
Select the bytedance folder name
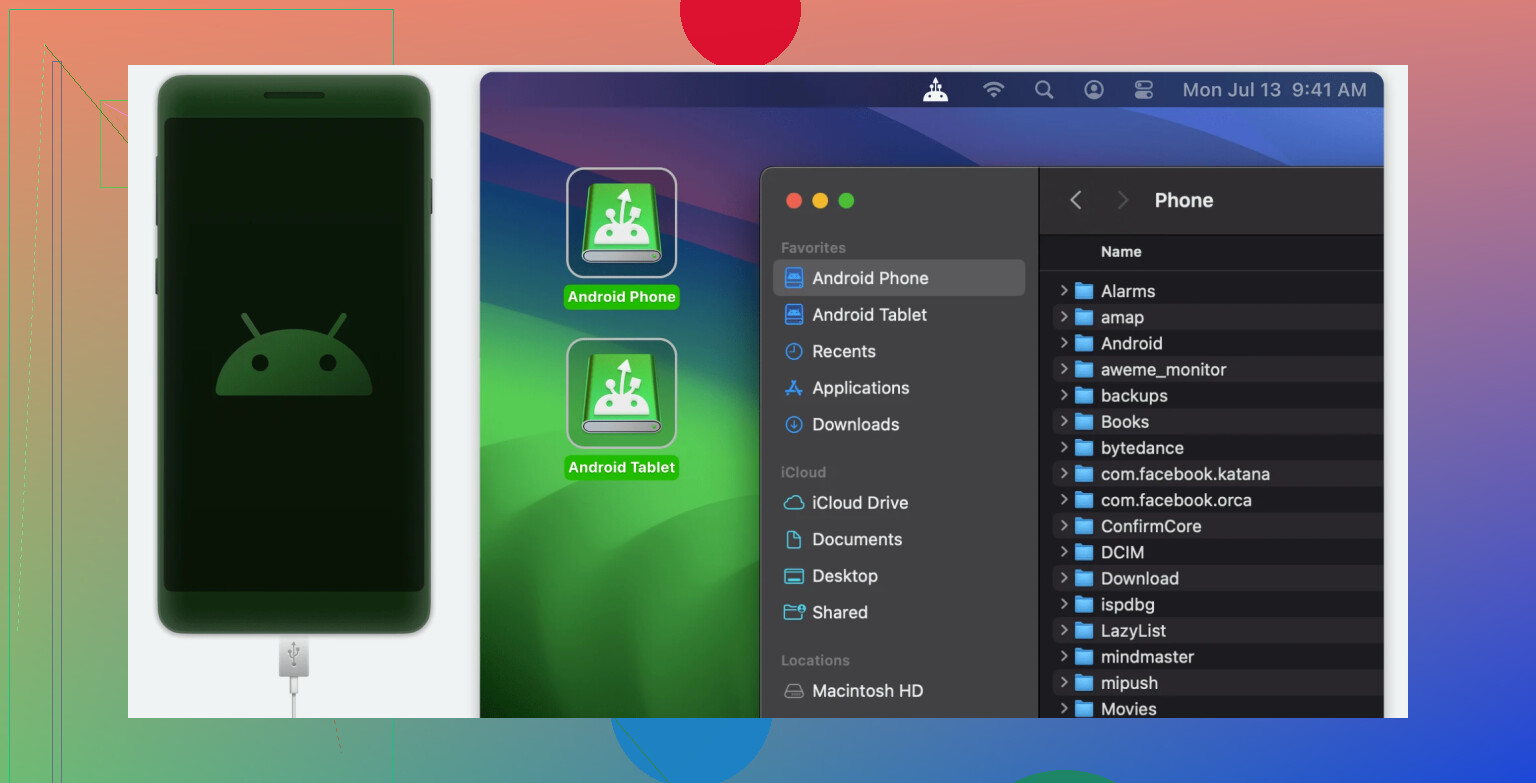(1142, 447)
